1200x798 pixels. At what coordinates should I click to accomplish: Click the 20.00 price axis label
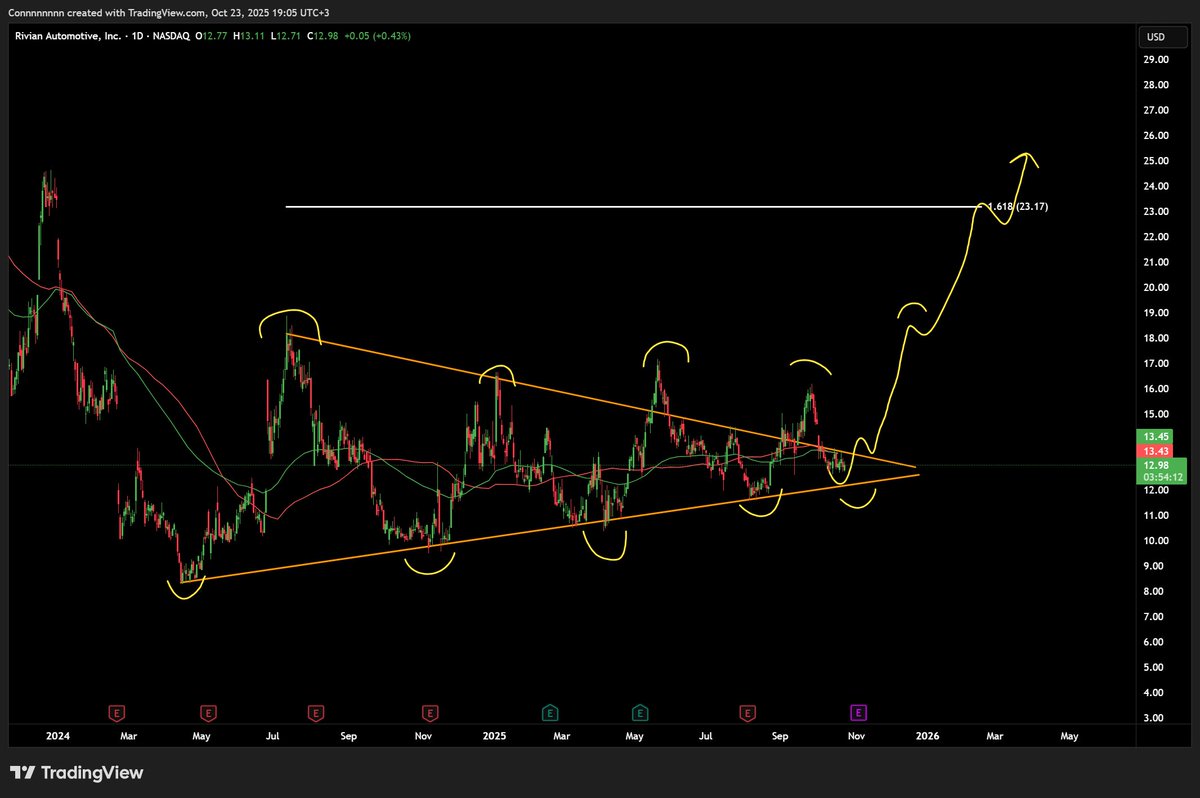tap(1156, 288)
